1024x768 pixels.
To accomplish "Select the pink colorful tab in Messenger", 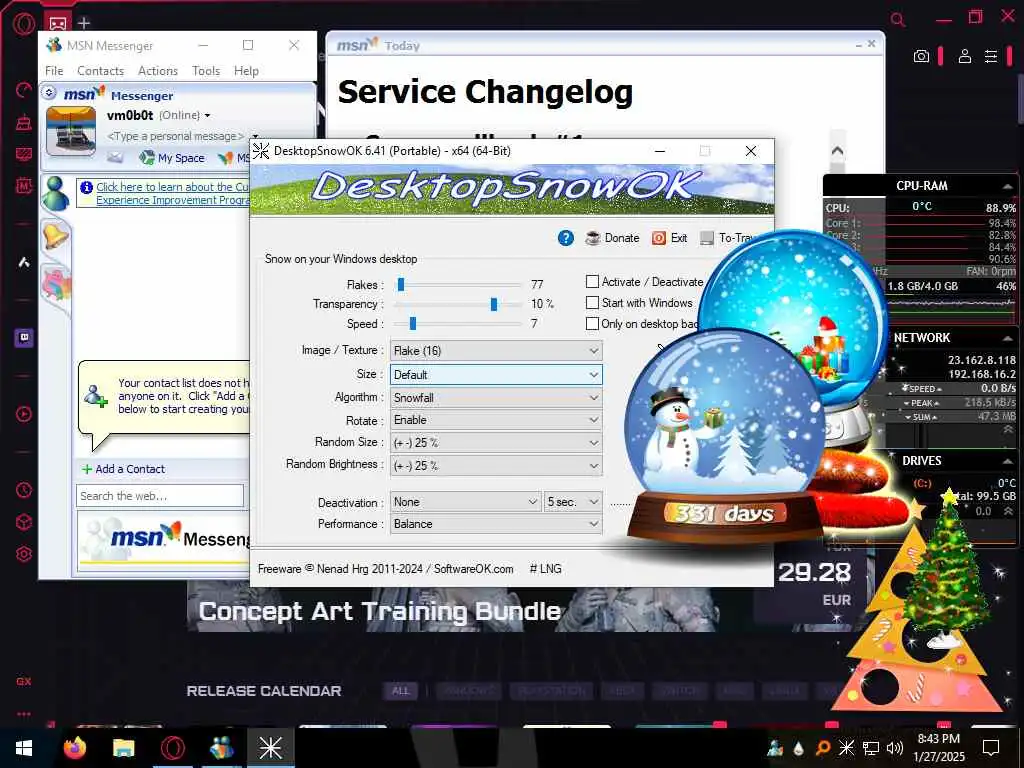I will [x=57, y=285].
